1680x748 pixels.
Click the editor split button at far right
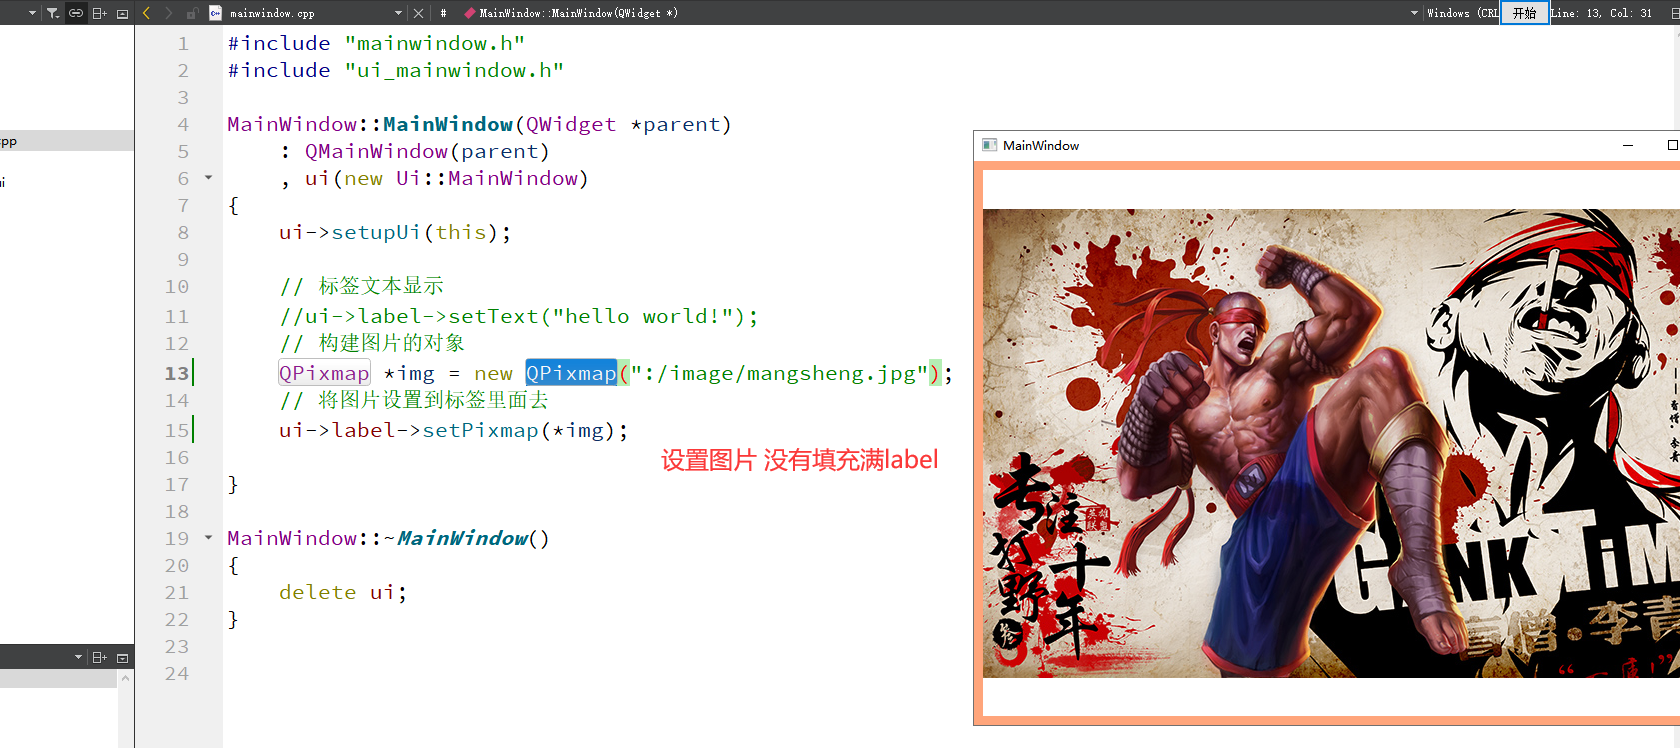[1674, 13]
